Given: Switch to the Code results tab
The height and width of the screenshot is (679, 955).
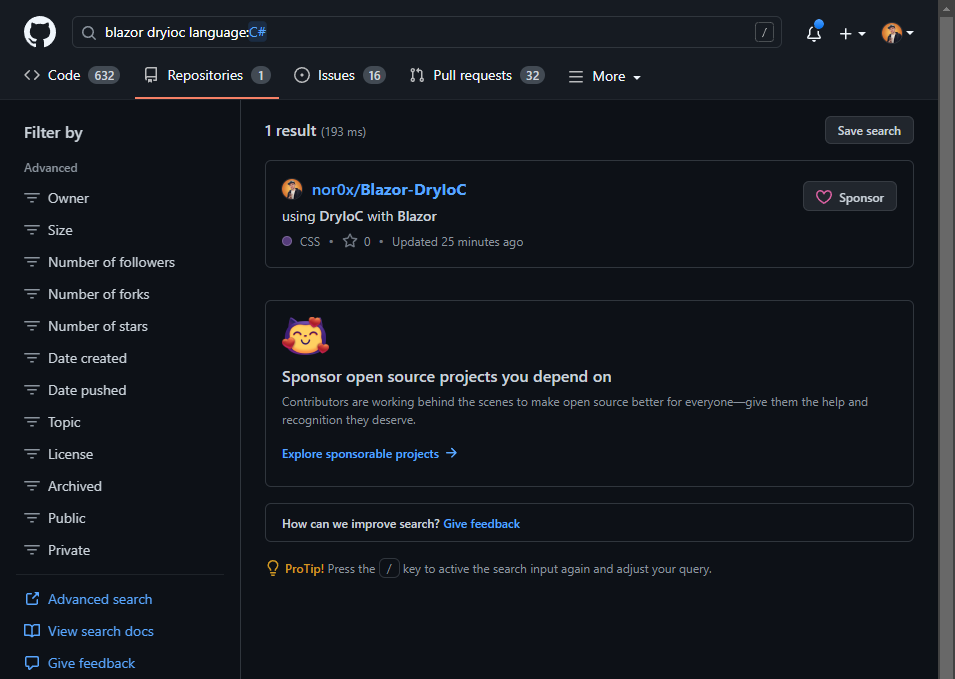Looking at the screenshot, I should 70,76.
